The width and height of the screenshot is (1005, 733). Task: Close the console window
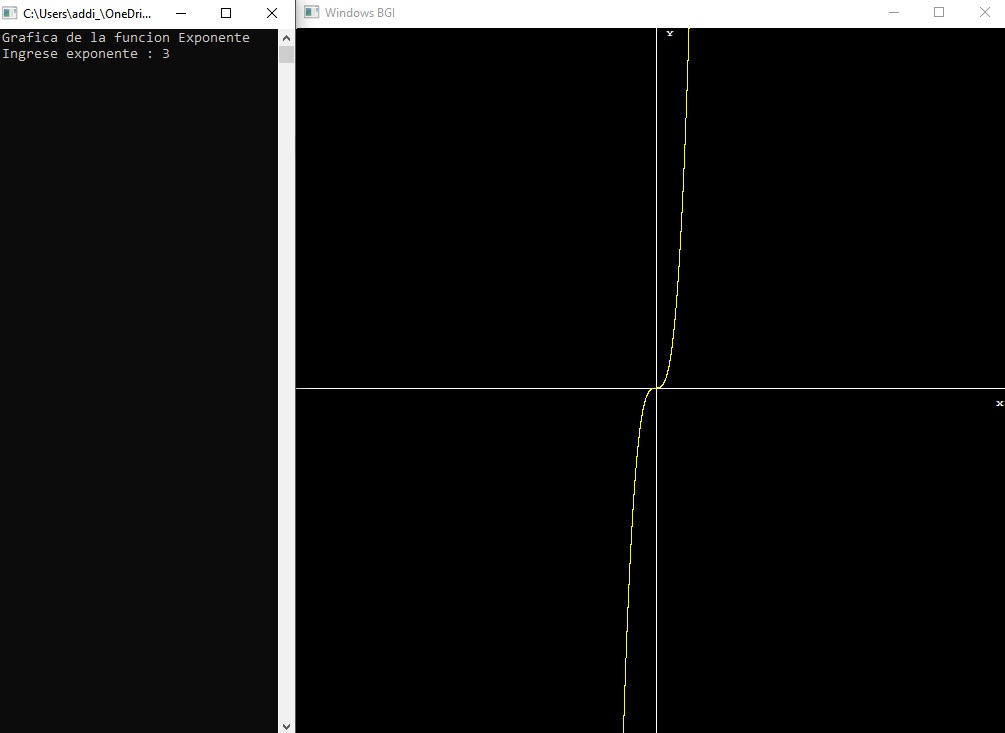[x=272, y=13]
